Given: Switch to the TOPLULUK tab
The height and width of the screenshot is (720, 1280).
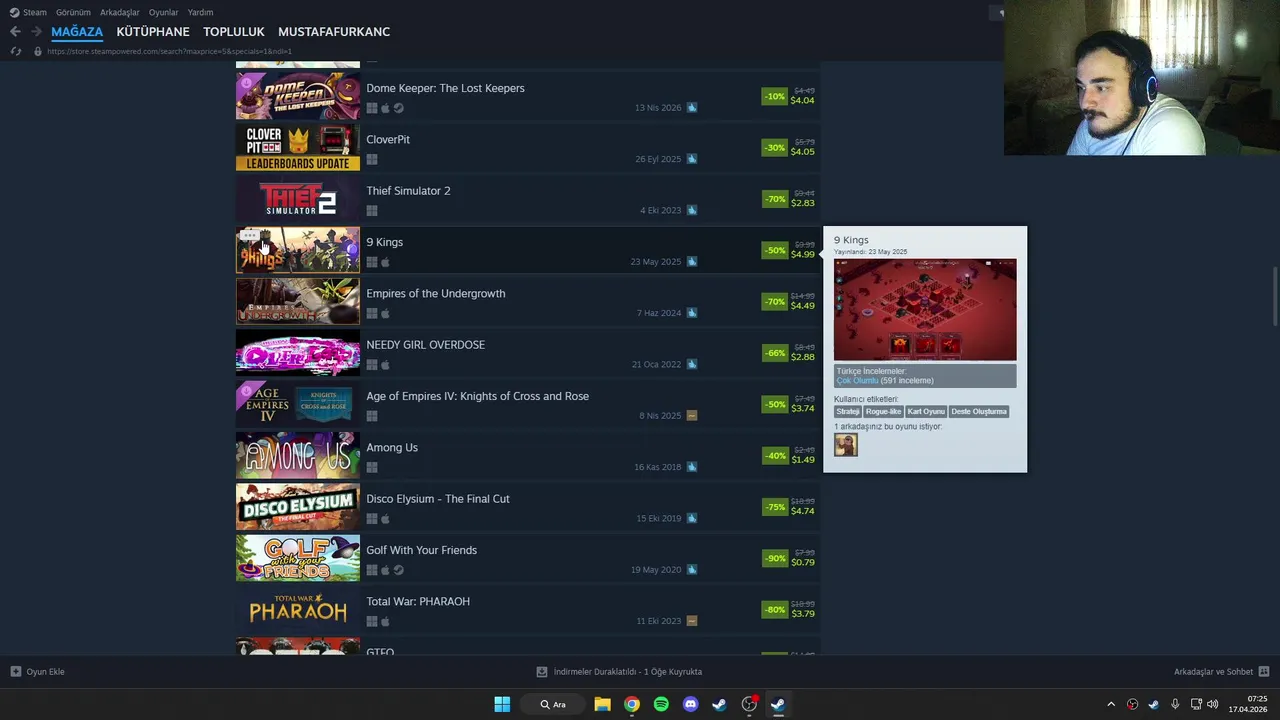Looking at the screenshot, I should coord(234,32).
